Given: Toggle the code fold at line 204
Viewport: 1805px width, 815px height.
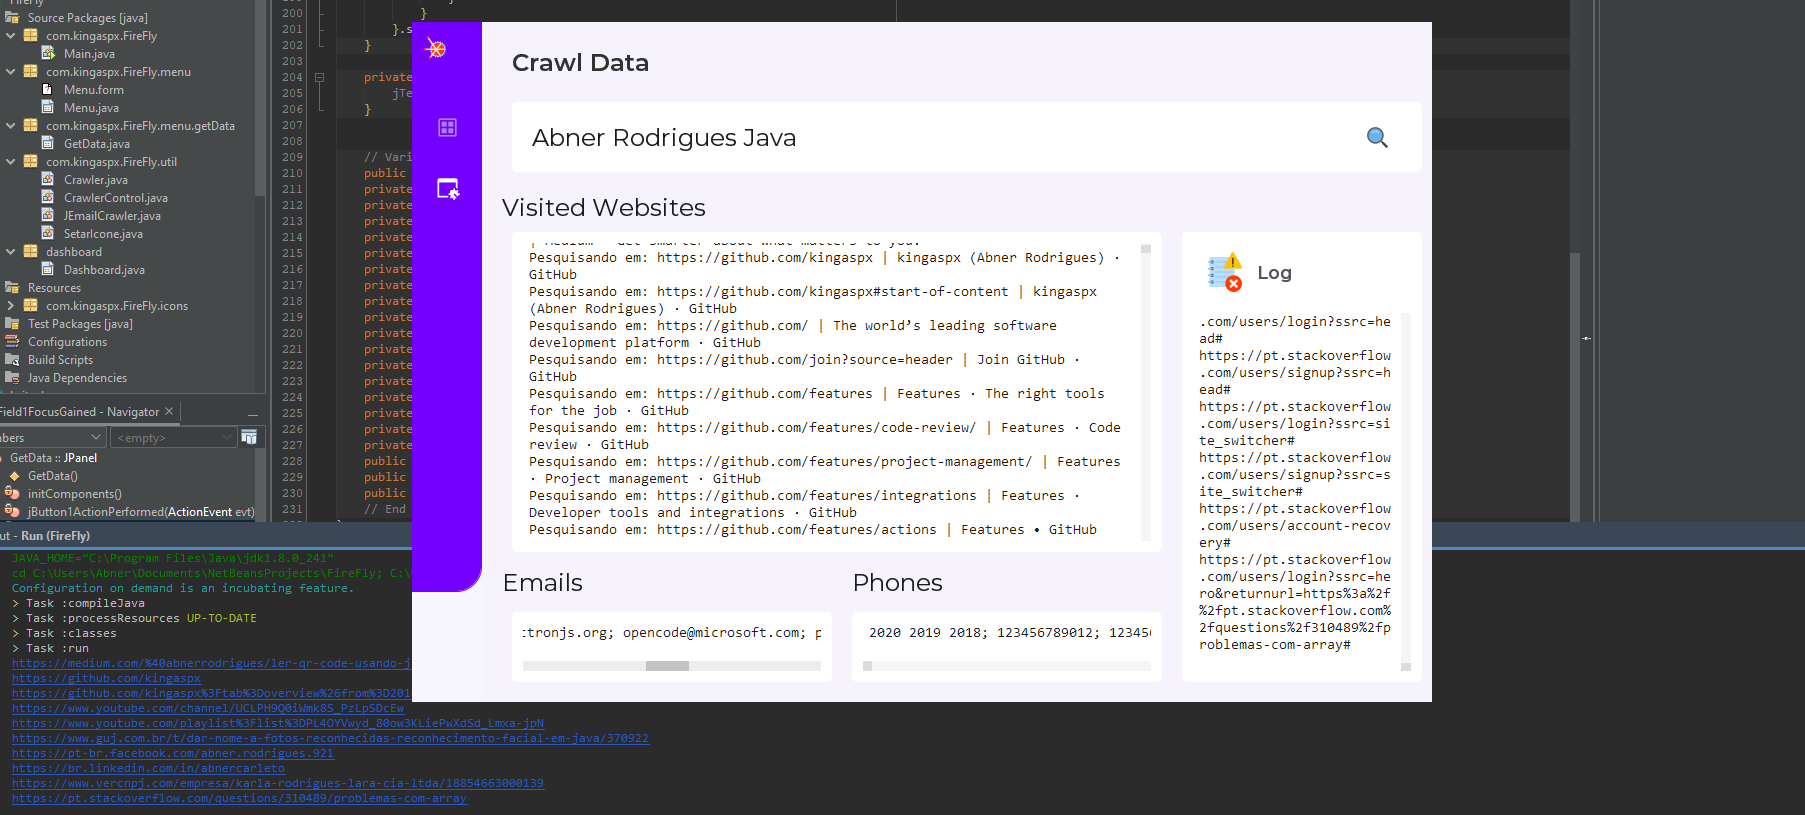Looking at the screenshot, I should point(319,77).
